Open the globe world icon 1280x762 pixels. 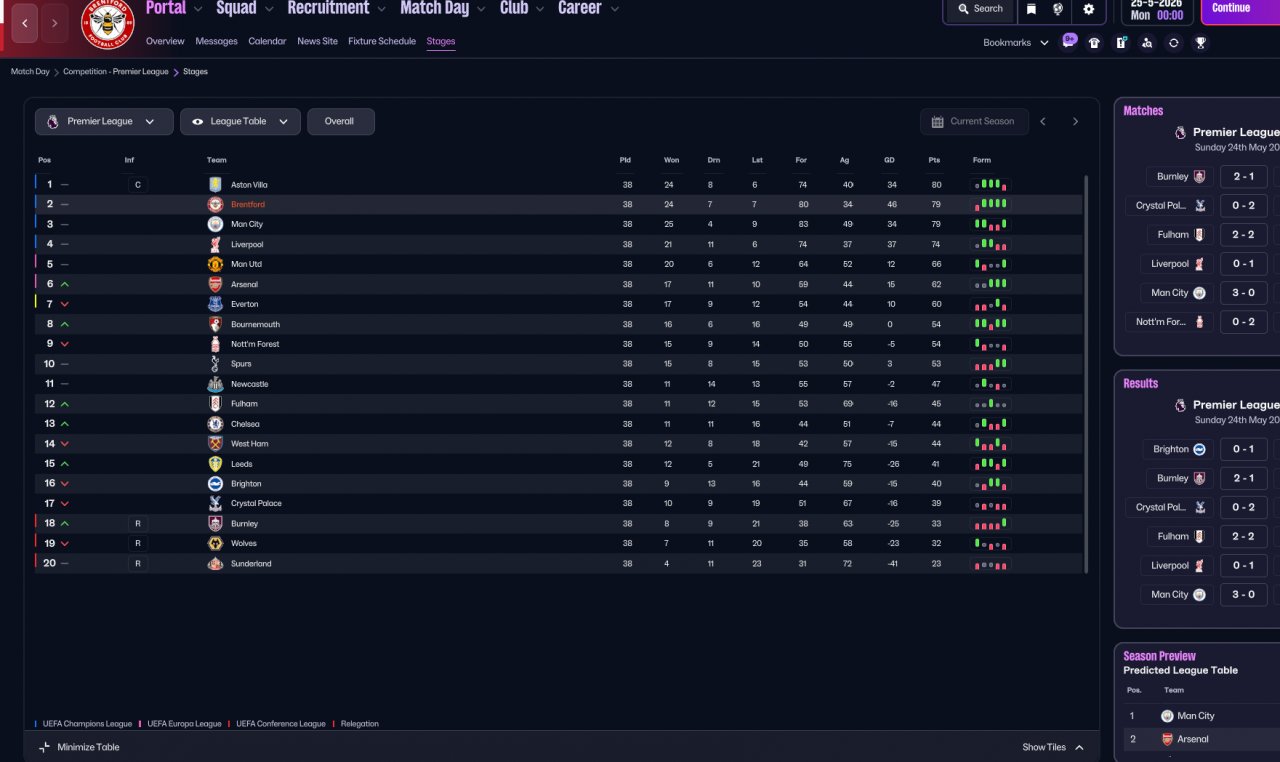(x=1058, y=9)
